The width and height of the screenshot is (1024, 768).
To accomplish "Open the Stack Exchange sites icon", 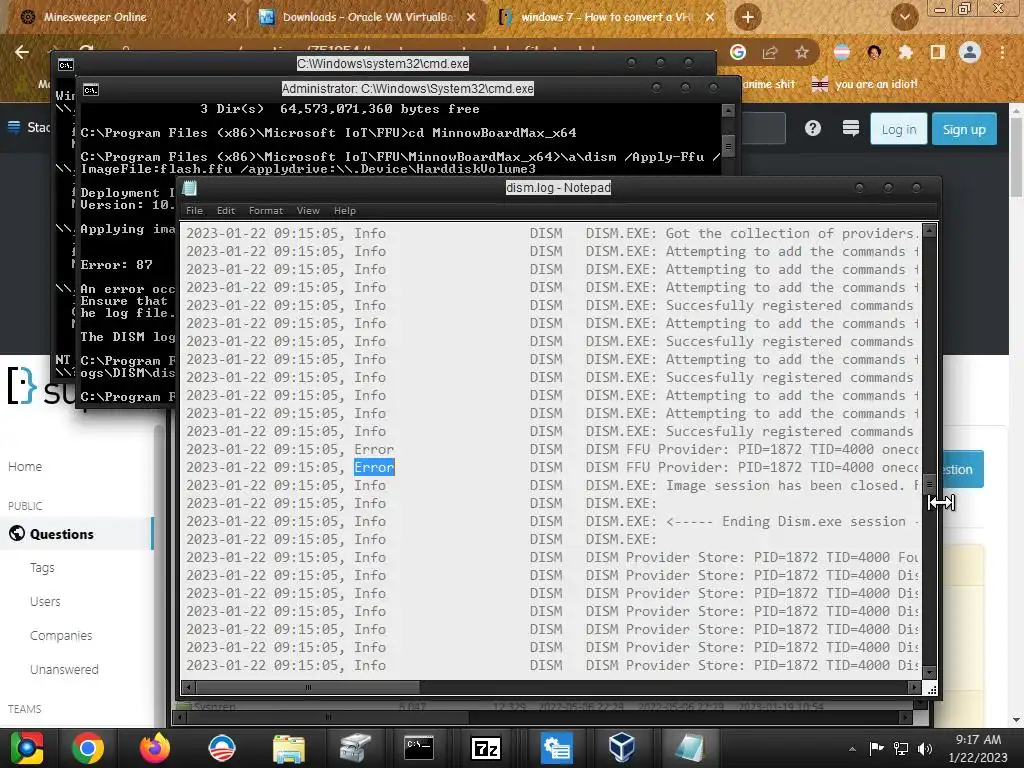I will (850, 128).
